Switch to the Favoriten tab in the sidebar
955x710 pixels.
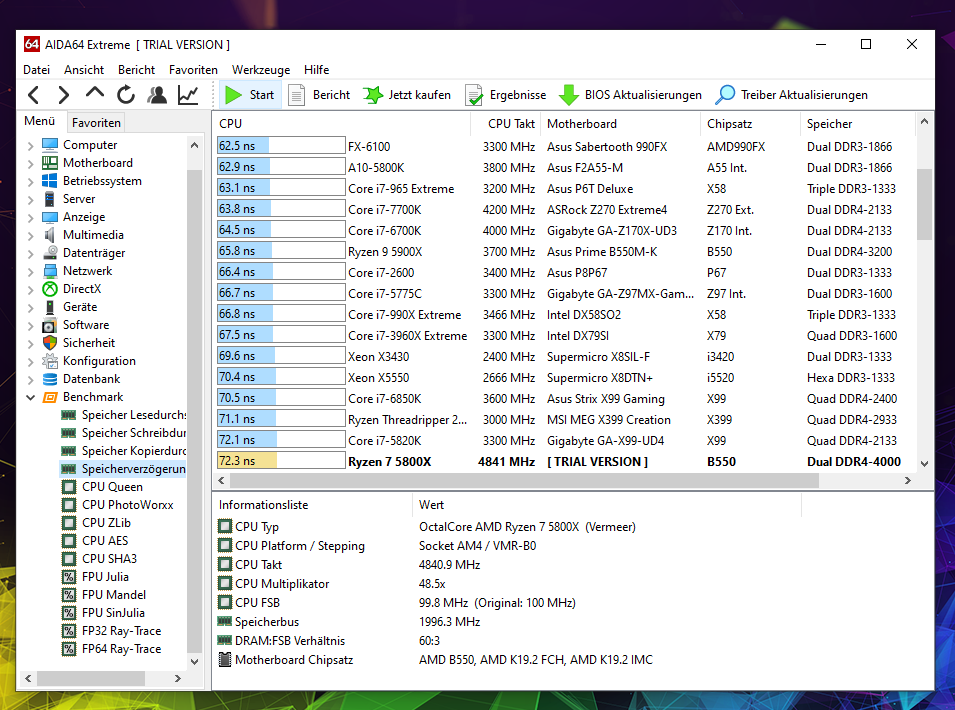click(x=96, y=122)
